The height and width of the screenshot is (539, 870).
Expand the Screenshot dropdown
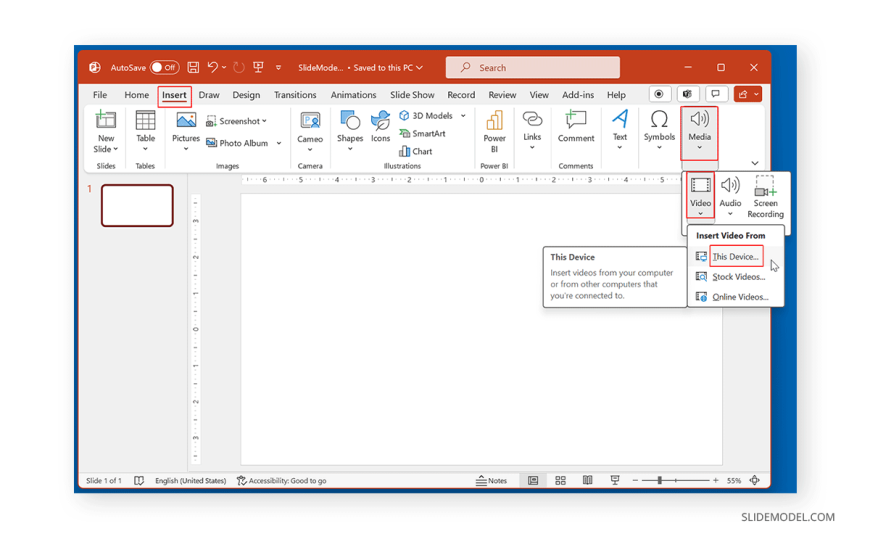[x=264, y=121]
